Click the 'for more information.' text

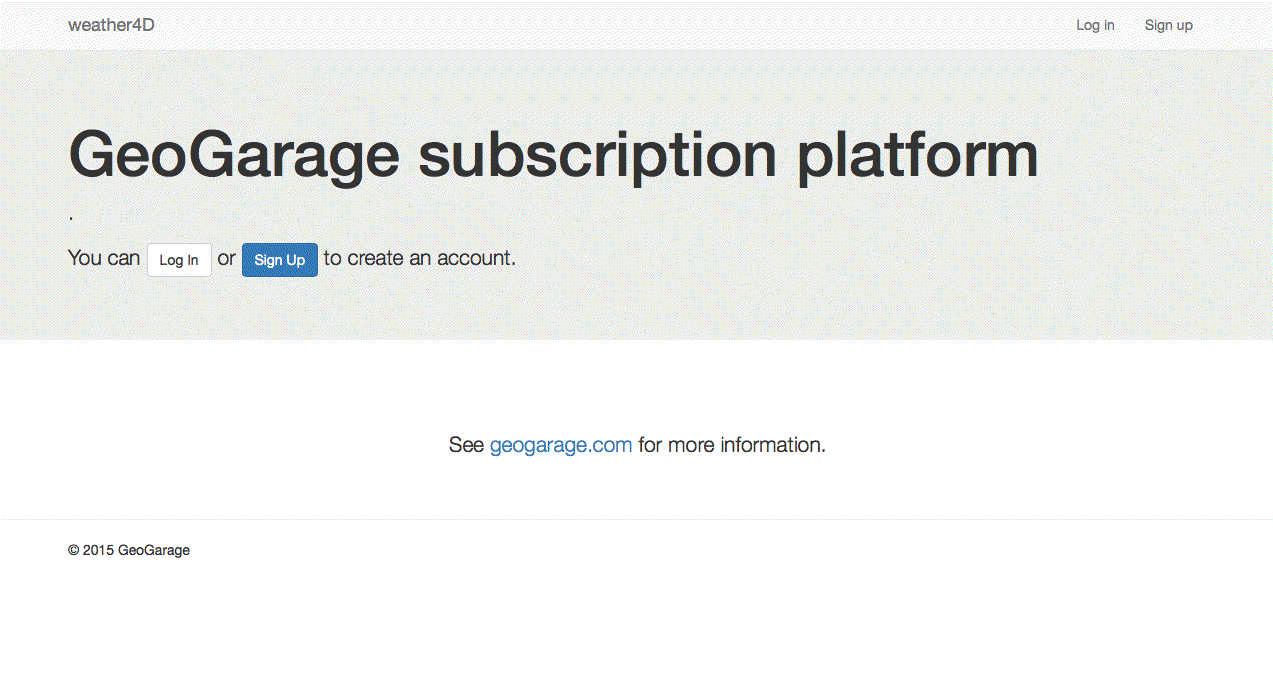[x=732, y=445]
